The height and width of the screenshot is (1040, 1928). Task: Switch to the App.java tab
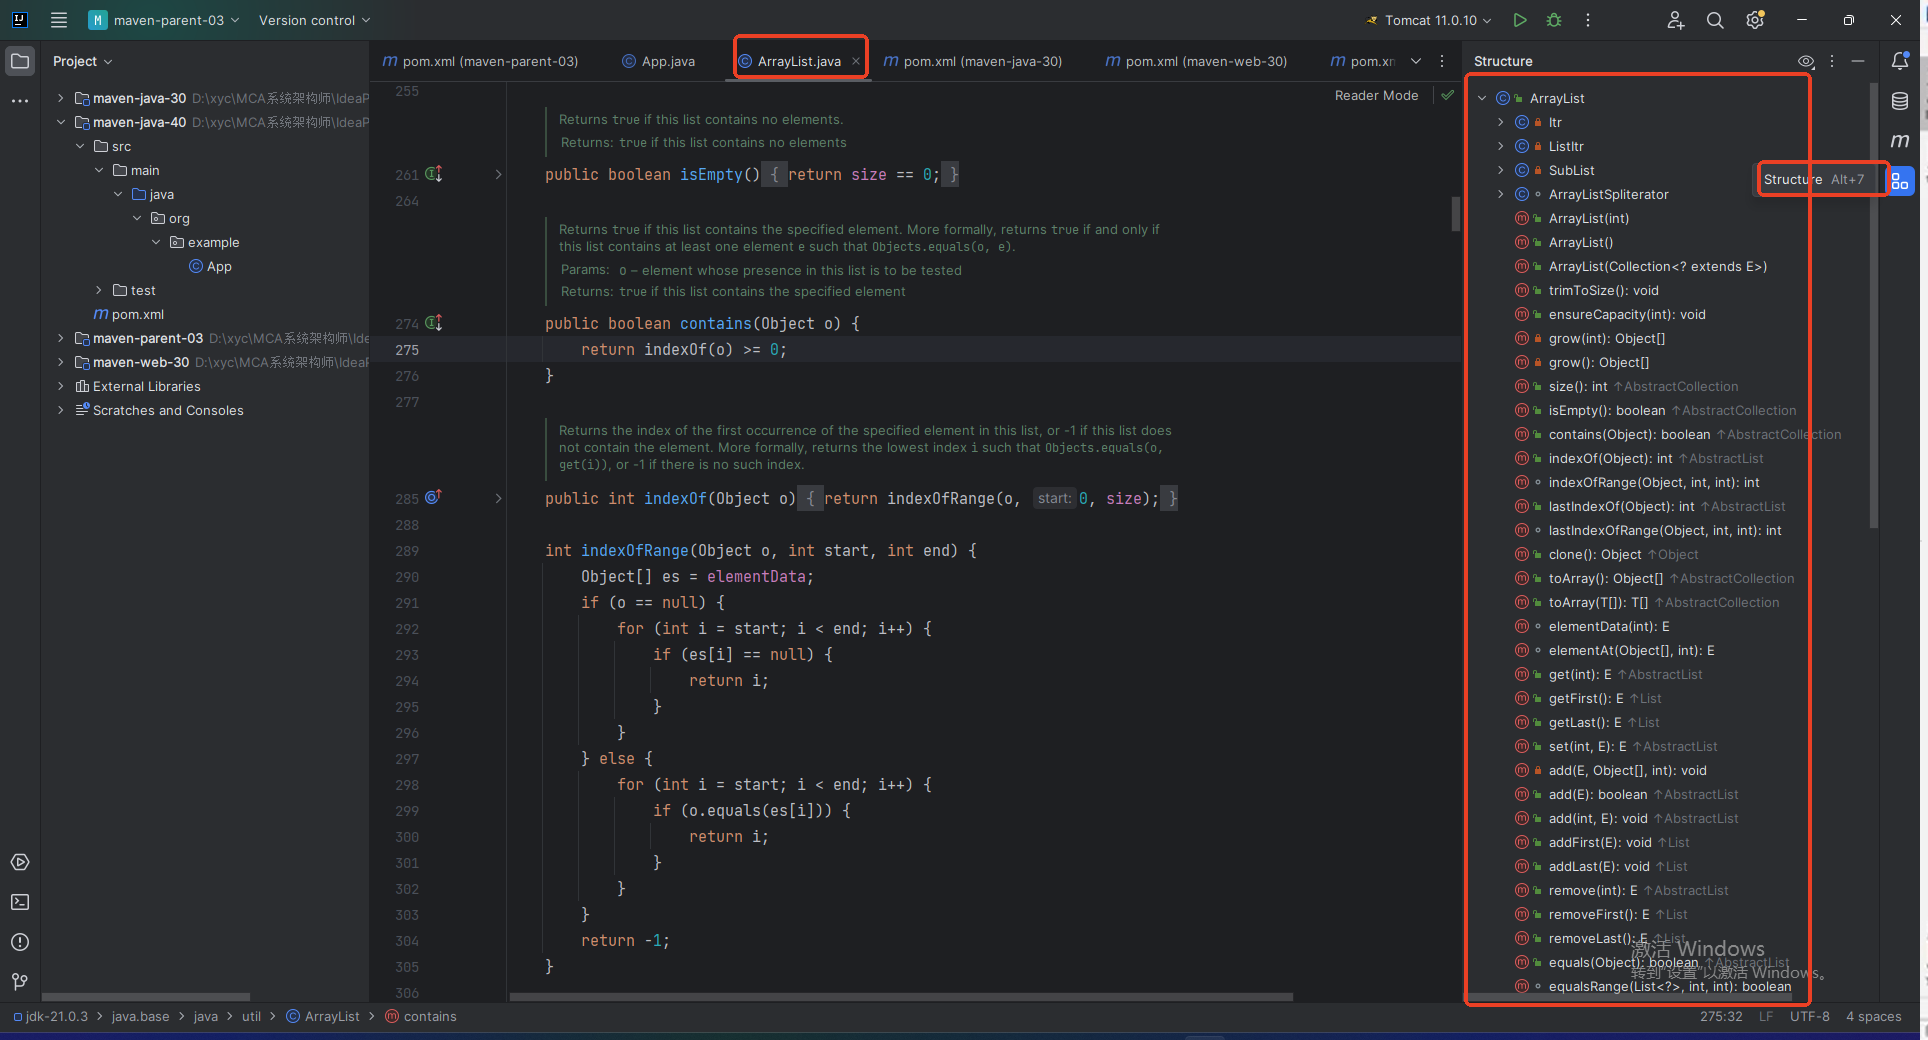pos(658,61)
